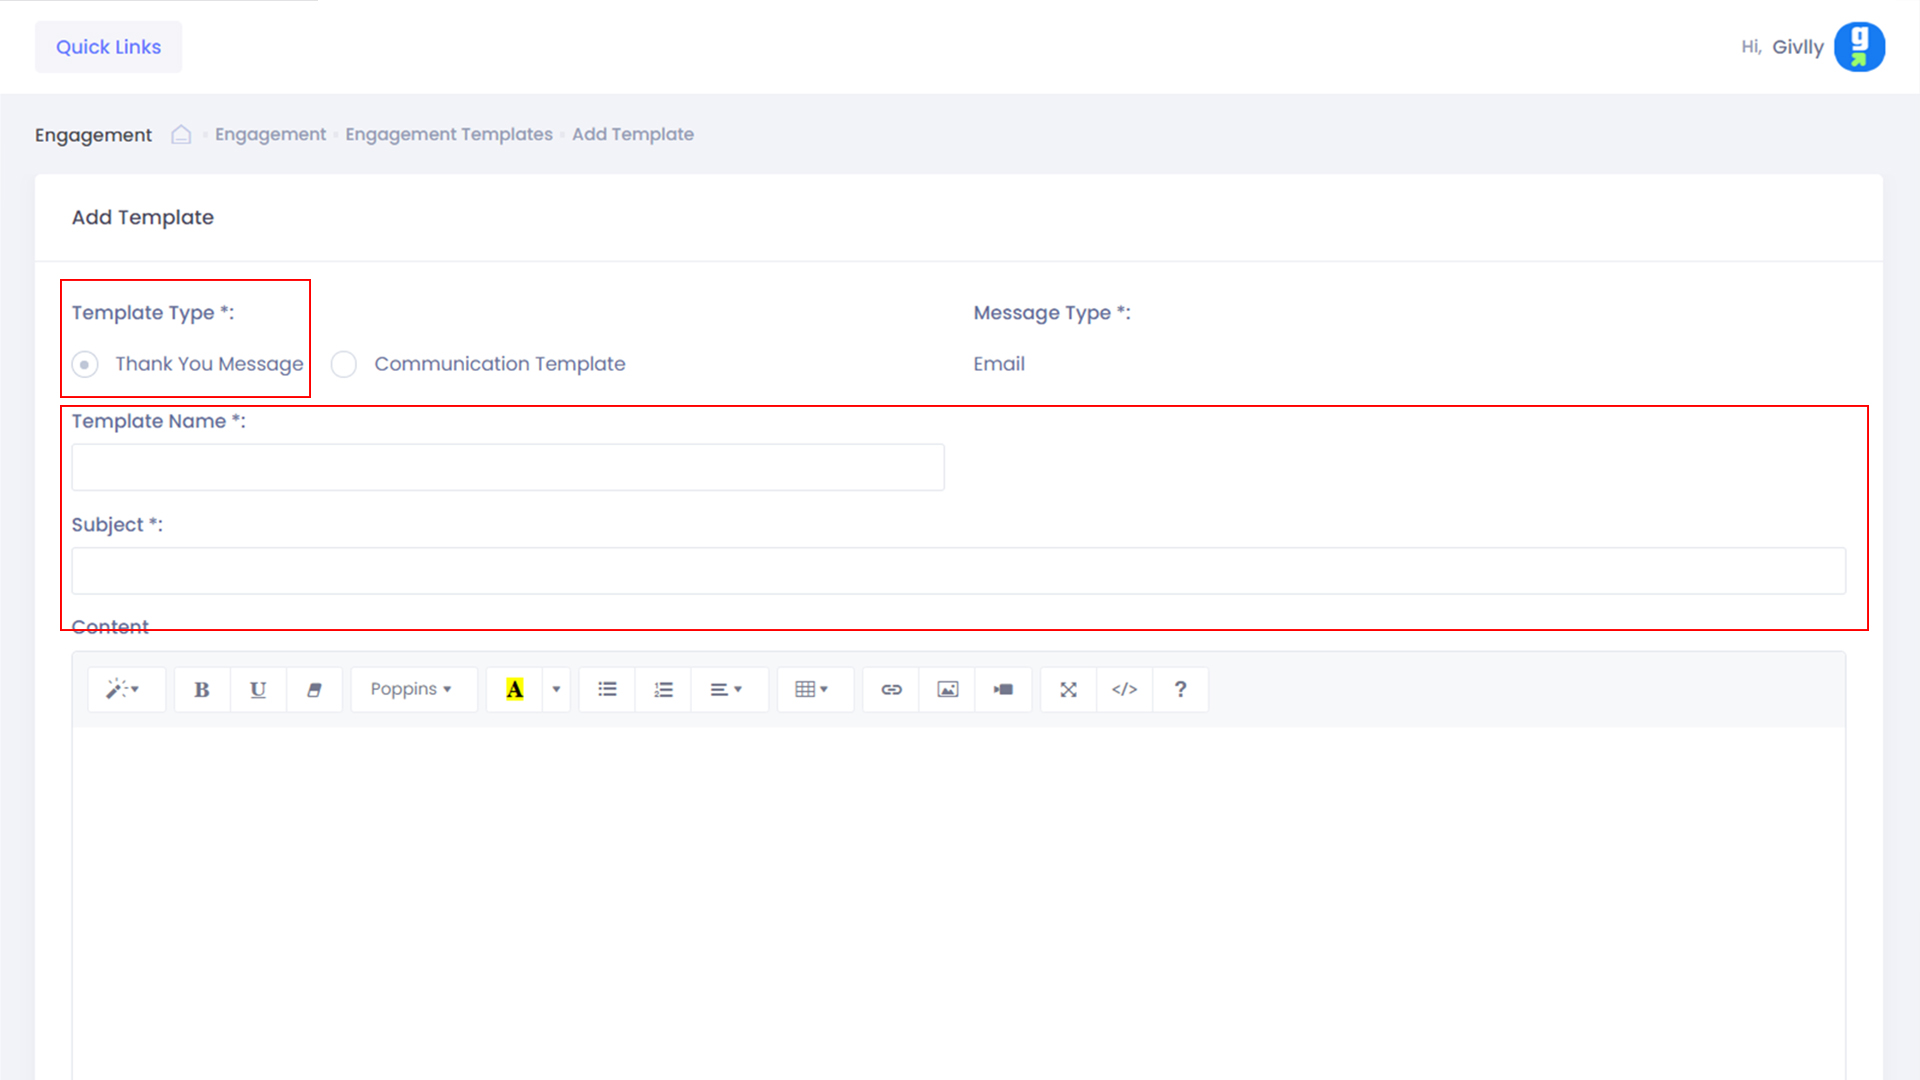The image size is (1920, 1080).
Task: Expand the magic wand style dropdown
Action: pyautogui.click(x=124, y=690)
